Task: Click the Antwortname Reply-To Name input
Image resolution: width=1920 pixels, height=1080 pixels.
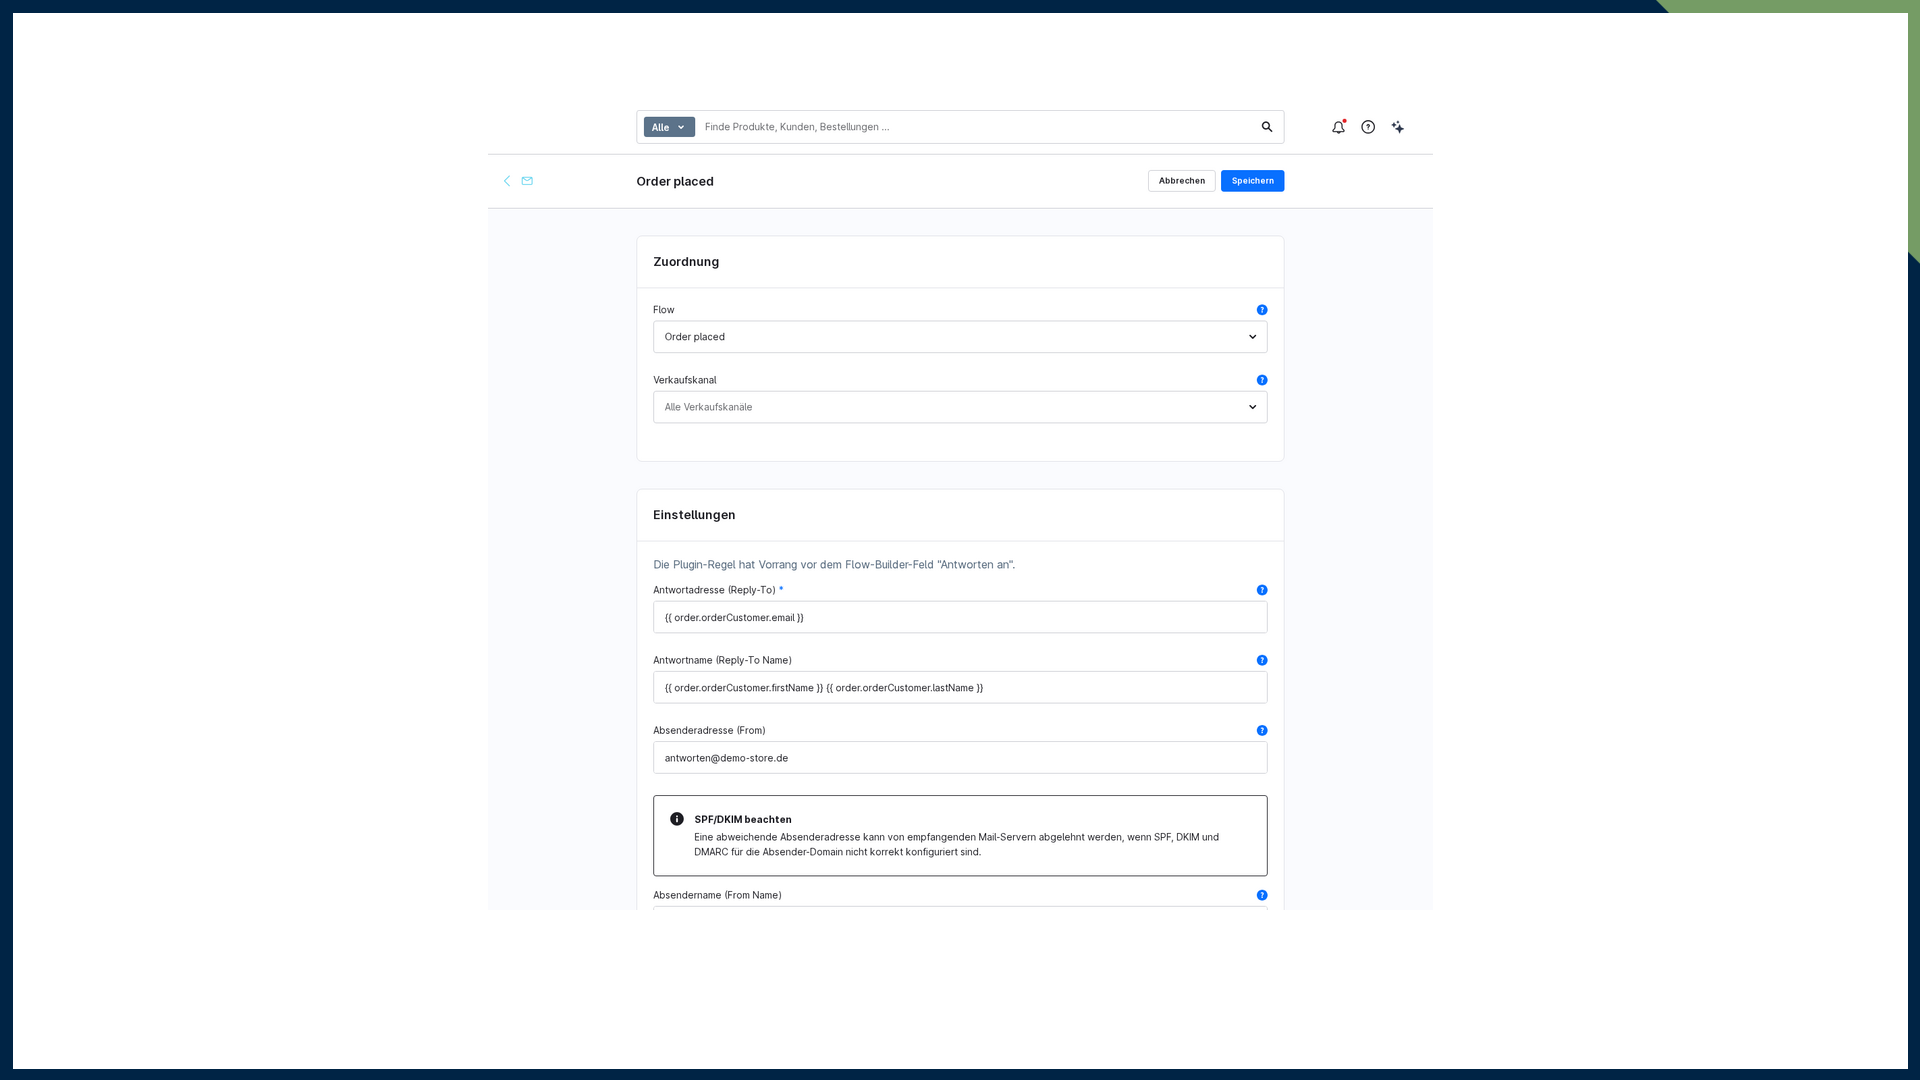Action: (960, 687)
